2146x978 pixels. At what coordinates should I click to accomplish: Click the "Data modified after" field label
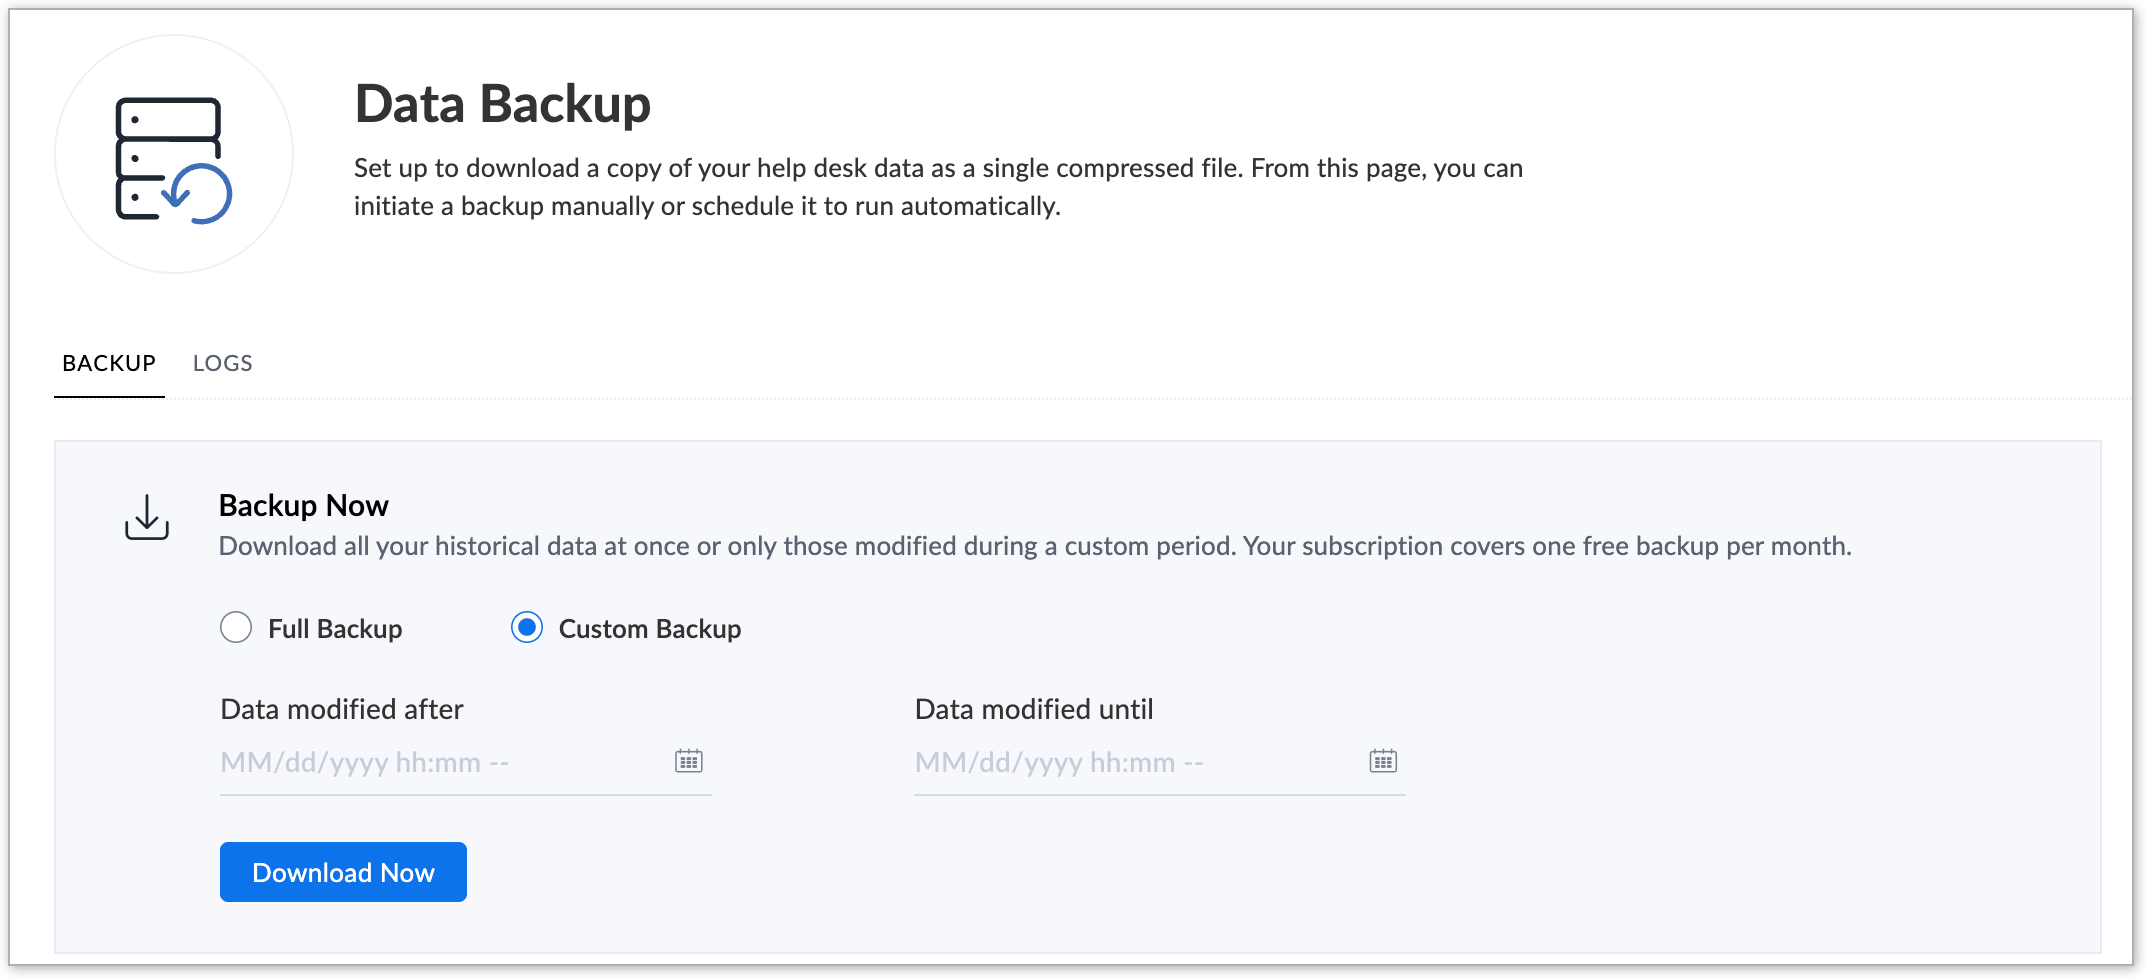(342, 710)
